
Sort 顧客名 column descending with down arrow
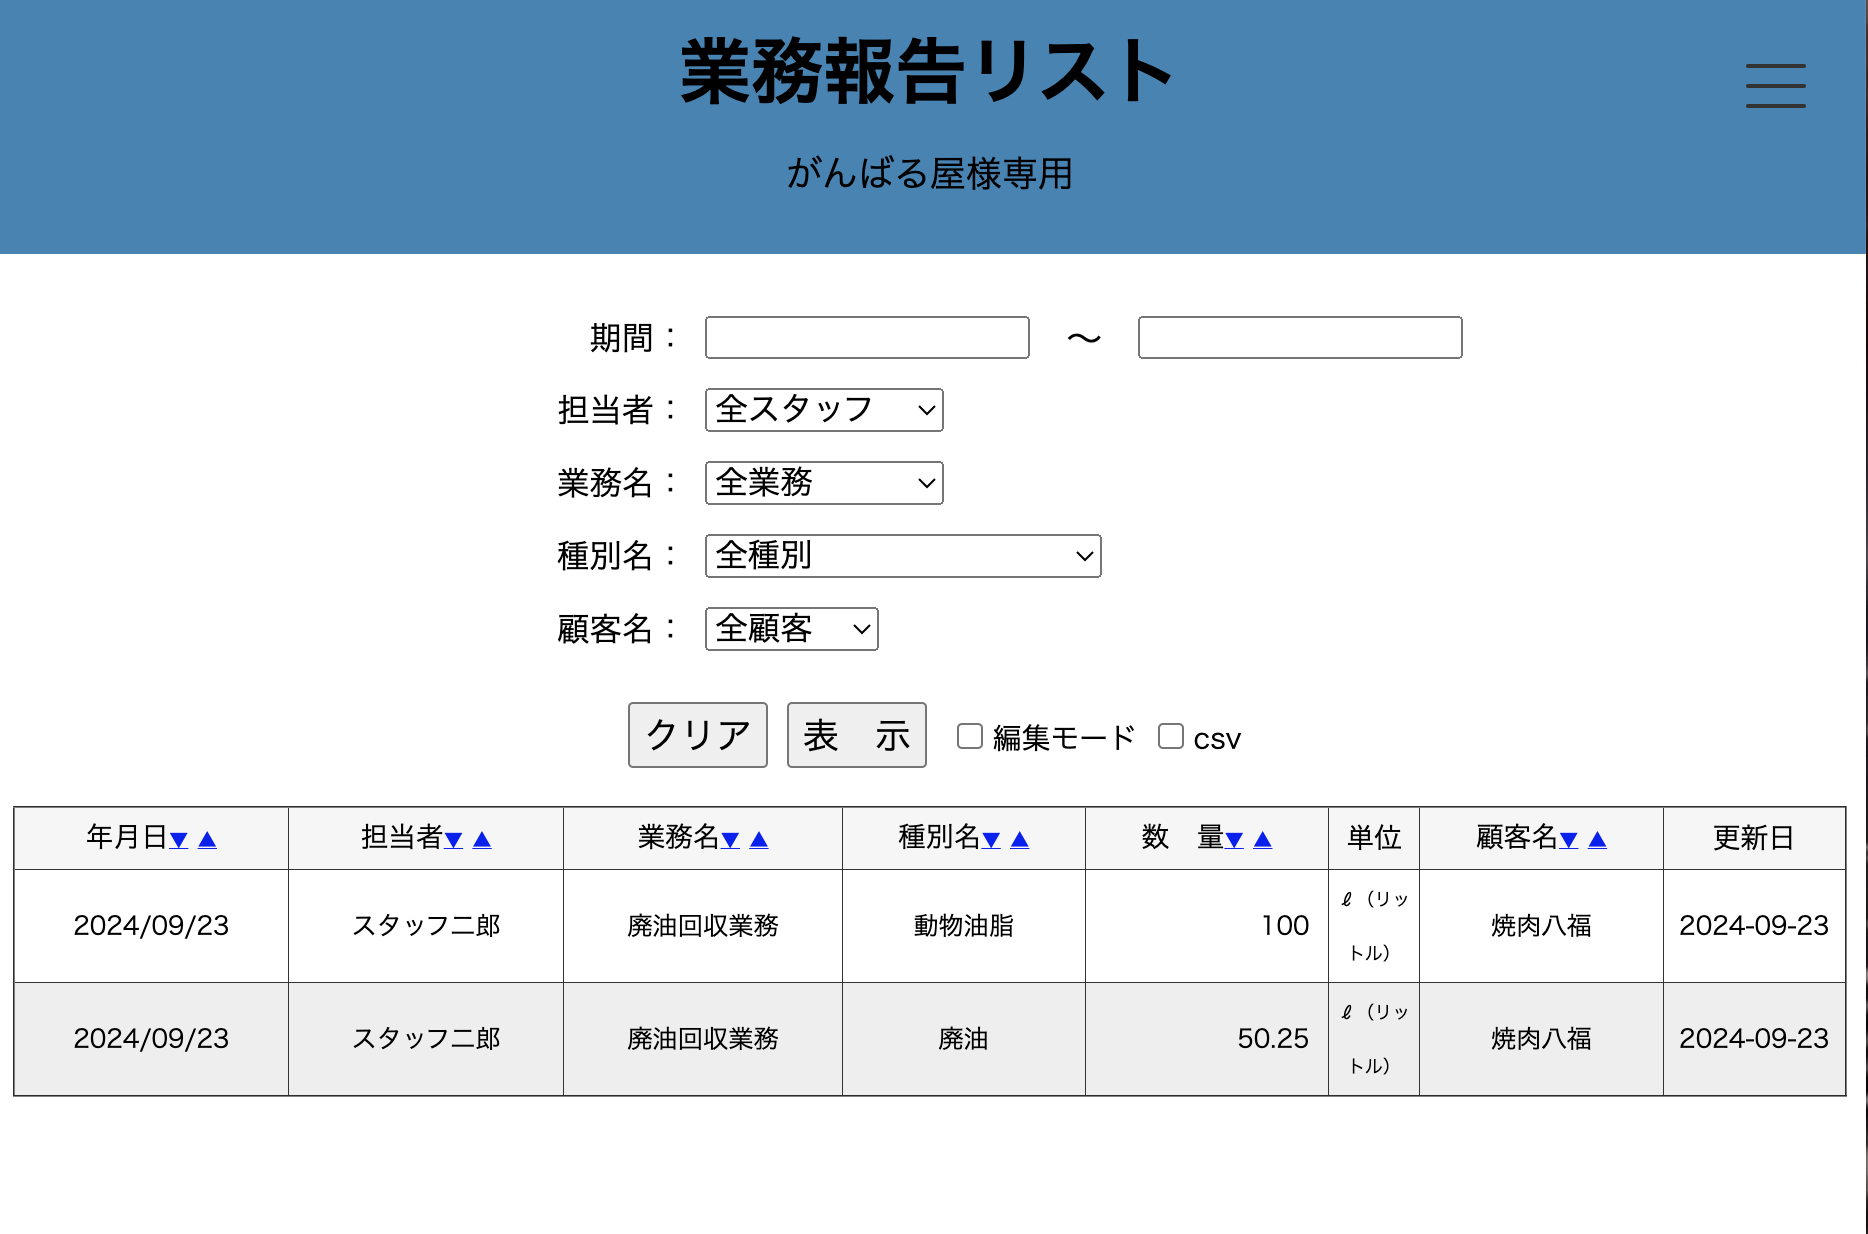1569,840
